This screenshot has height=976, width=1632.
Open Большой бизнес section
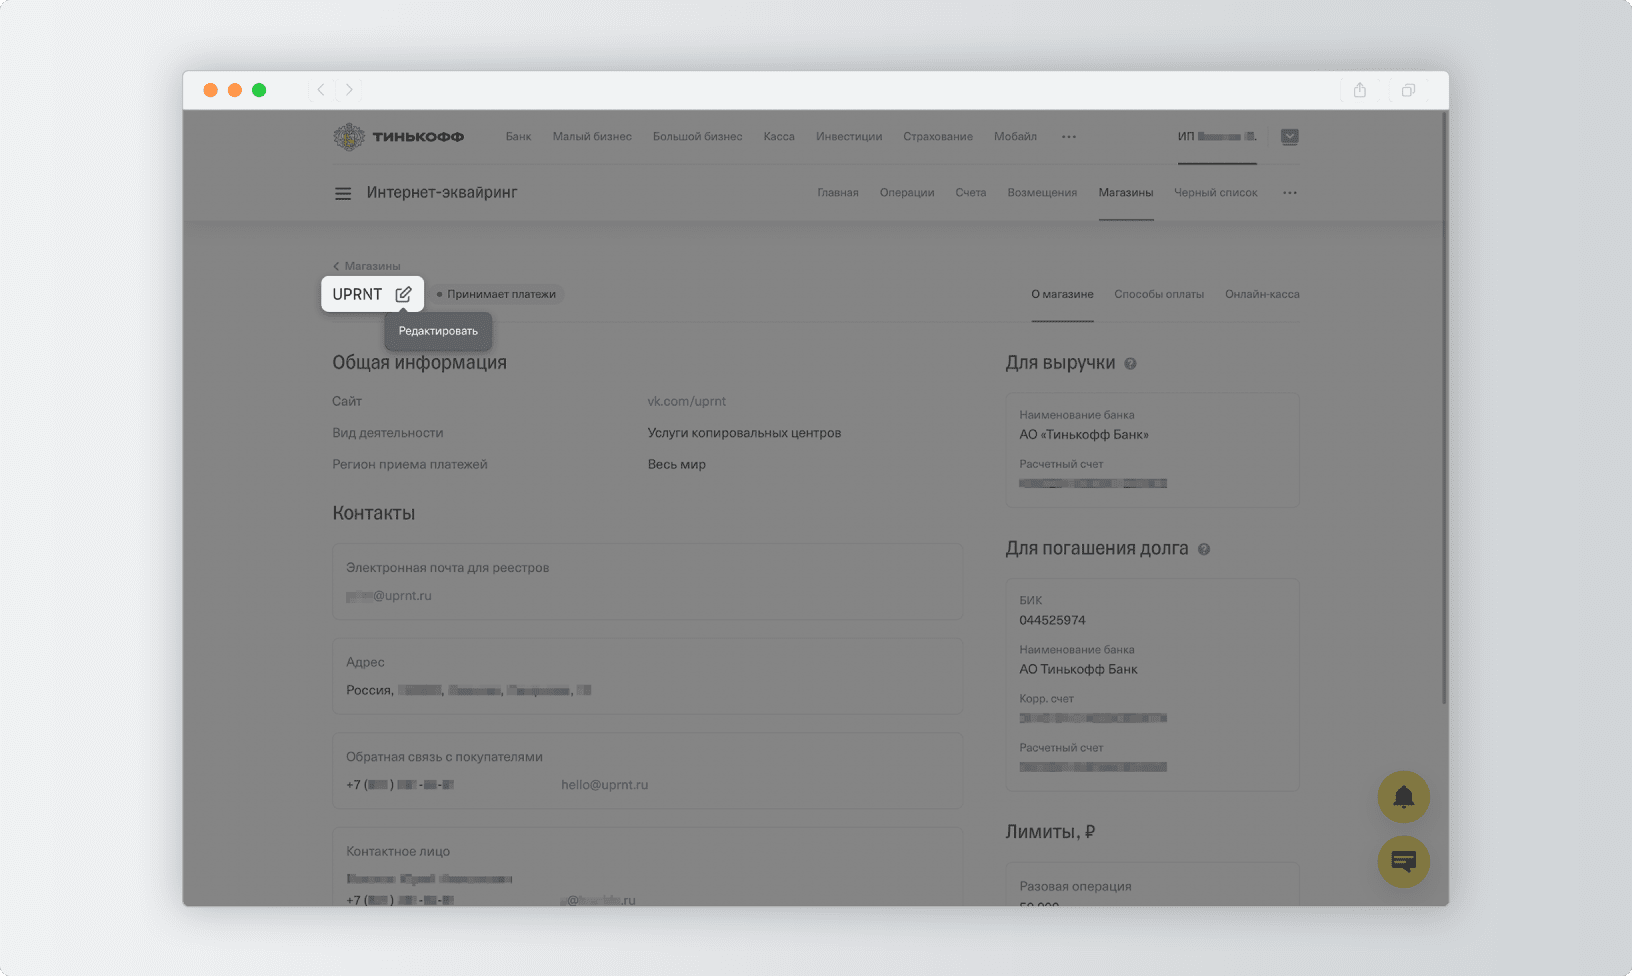[697, 137]
